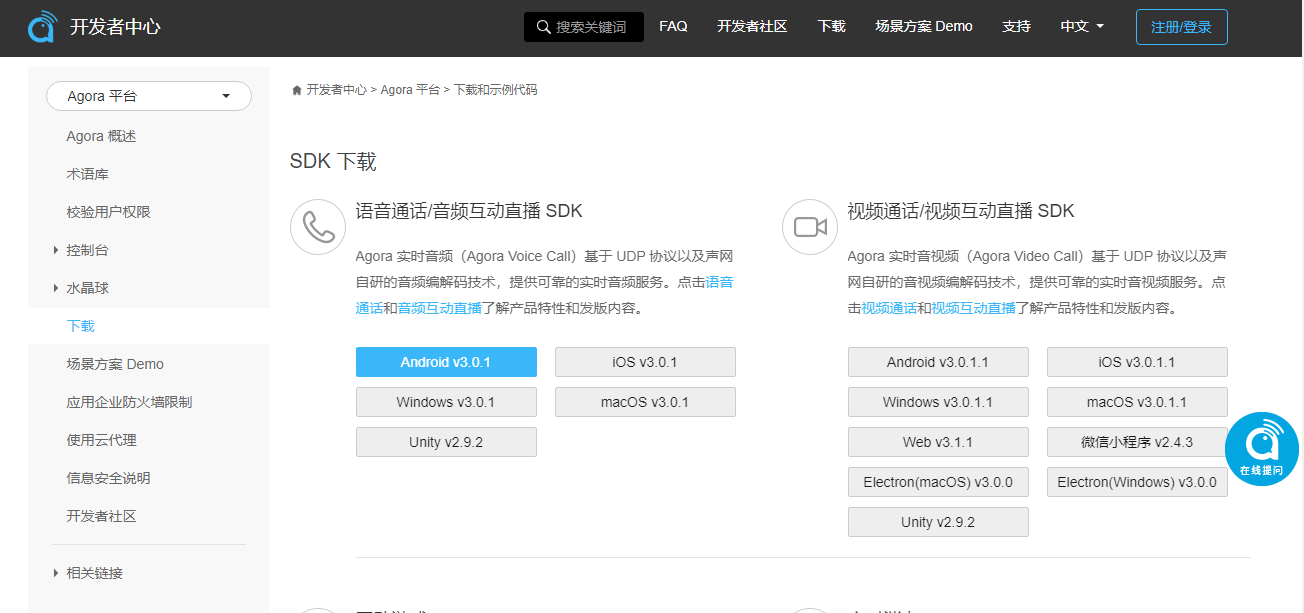Follow the 音频互动直播 link in voice description

440,308
